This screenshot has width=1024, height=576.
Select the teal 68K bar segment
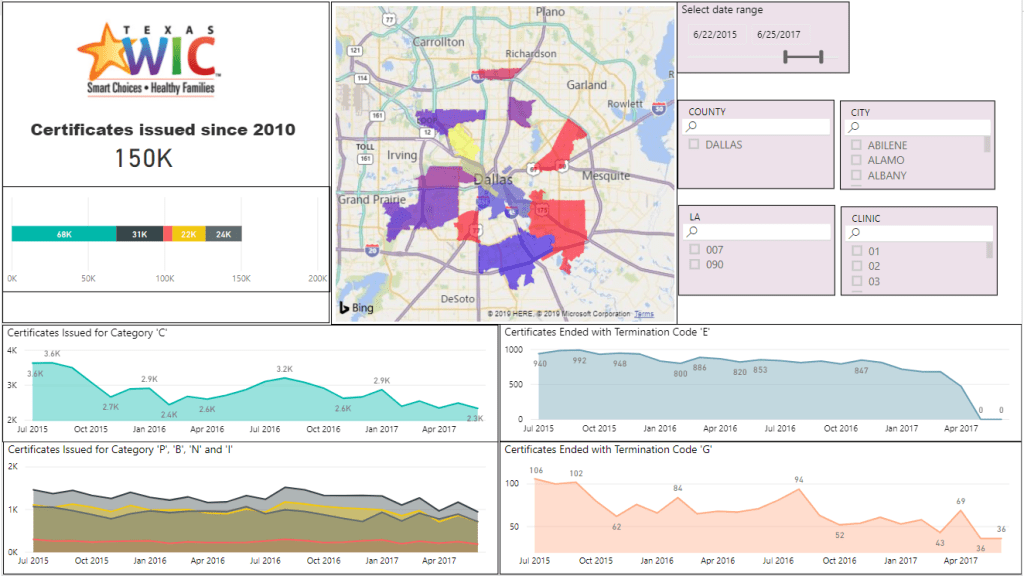tap(64, 234)
